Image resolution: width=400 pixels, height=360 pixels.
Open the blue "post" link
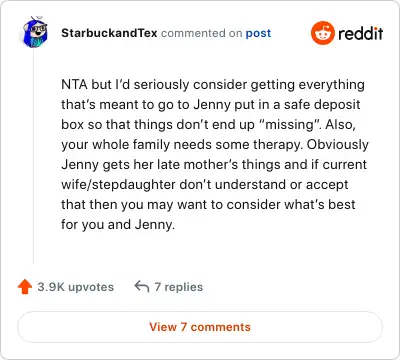click(x=258, y=33)
